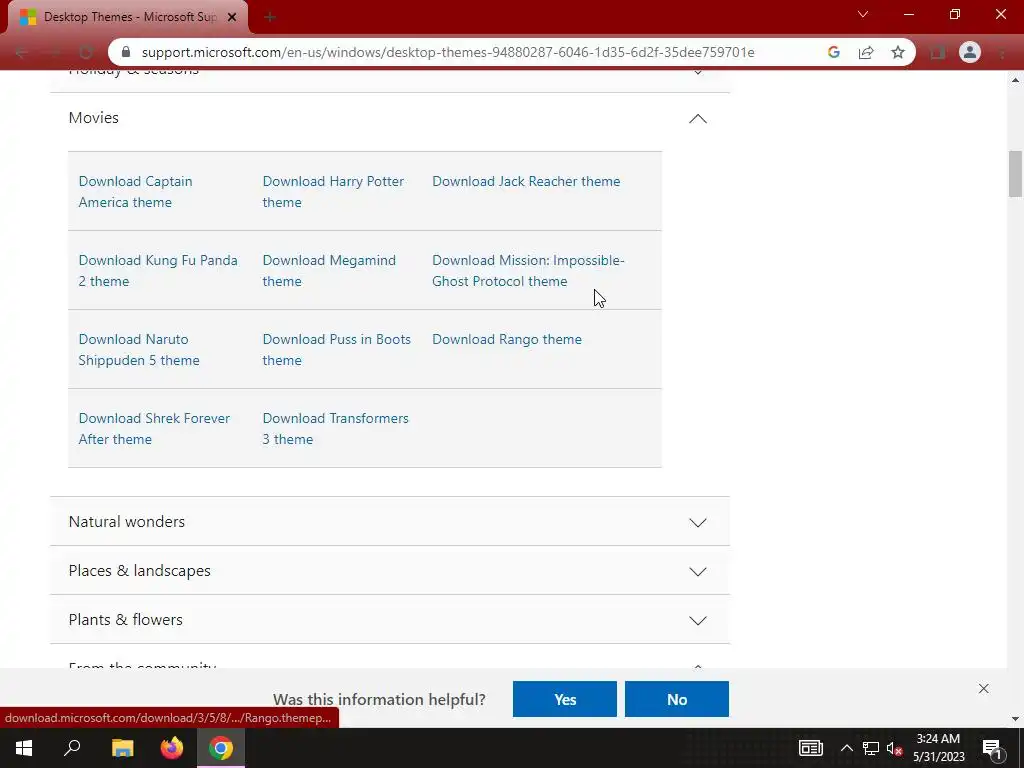
Task: Open the notification center icon
Action: [x=992, y=749]
